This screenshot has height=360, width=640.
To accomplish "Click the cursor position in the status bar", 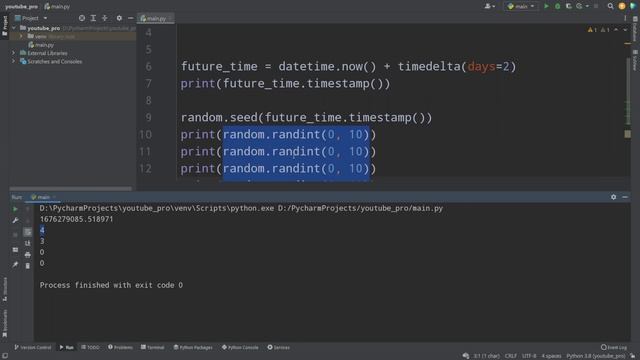I will tap(486, 356).
